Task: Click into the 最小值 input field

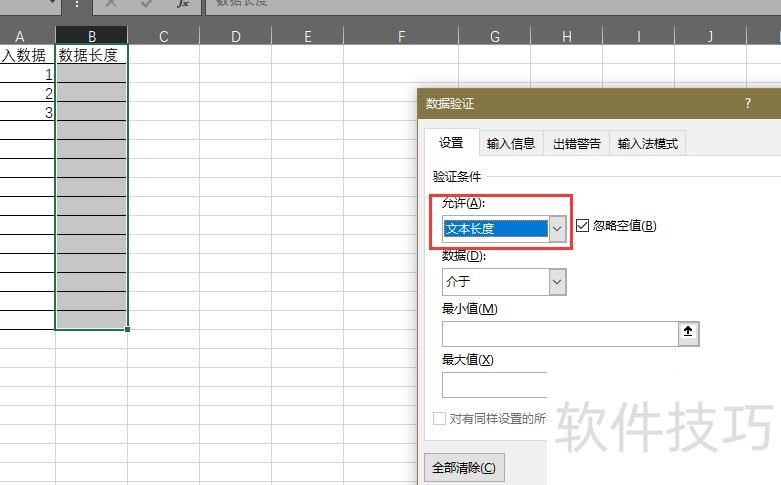Action: pos(559,334)
